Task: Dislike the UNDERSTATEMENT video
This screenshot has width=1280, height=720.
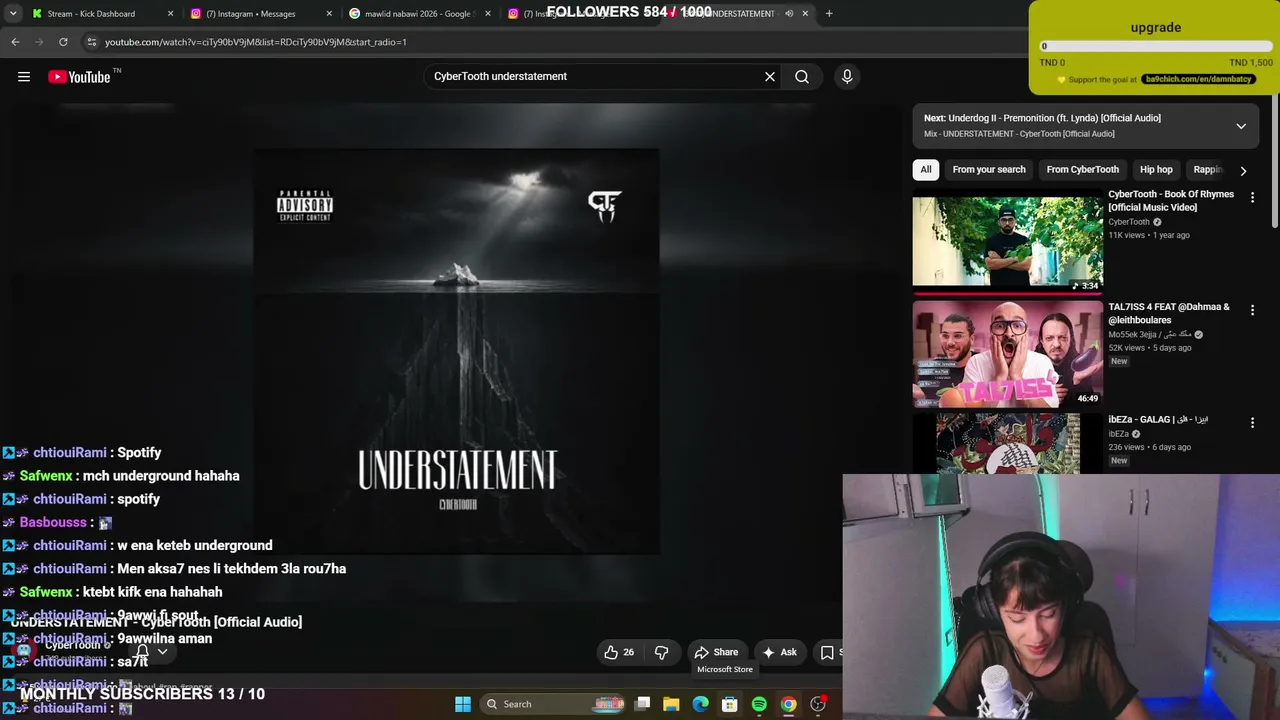Action: [661, 652]
